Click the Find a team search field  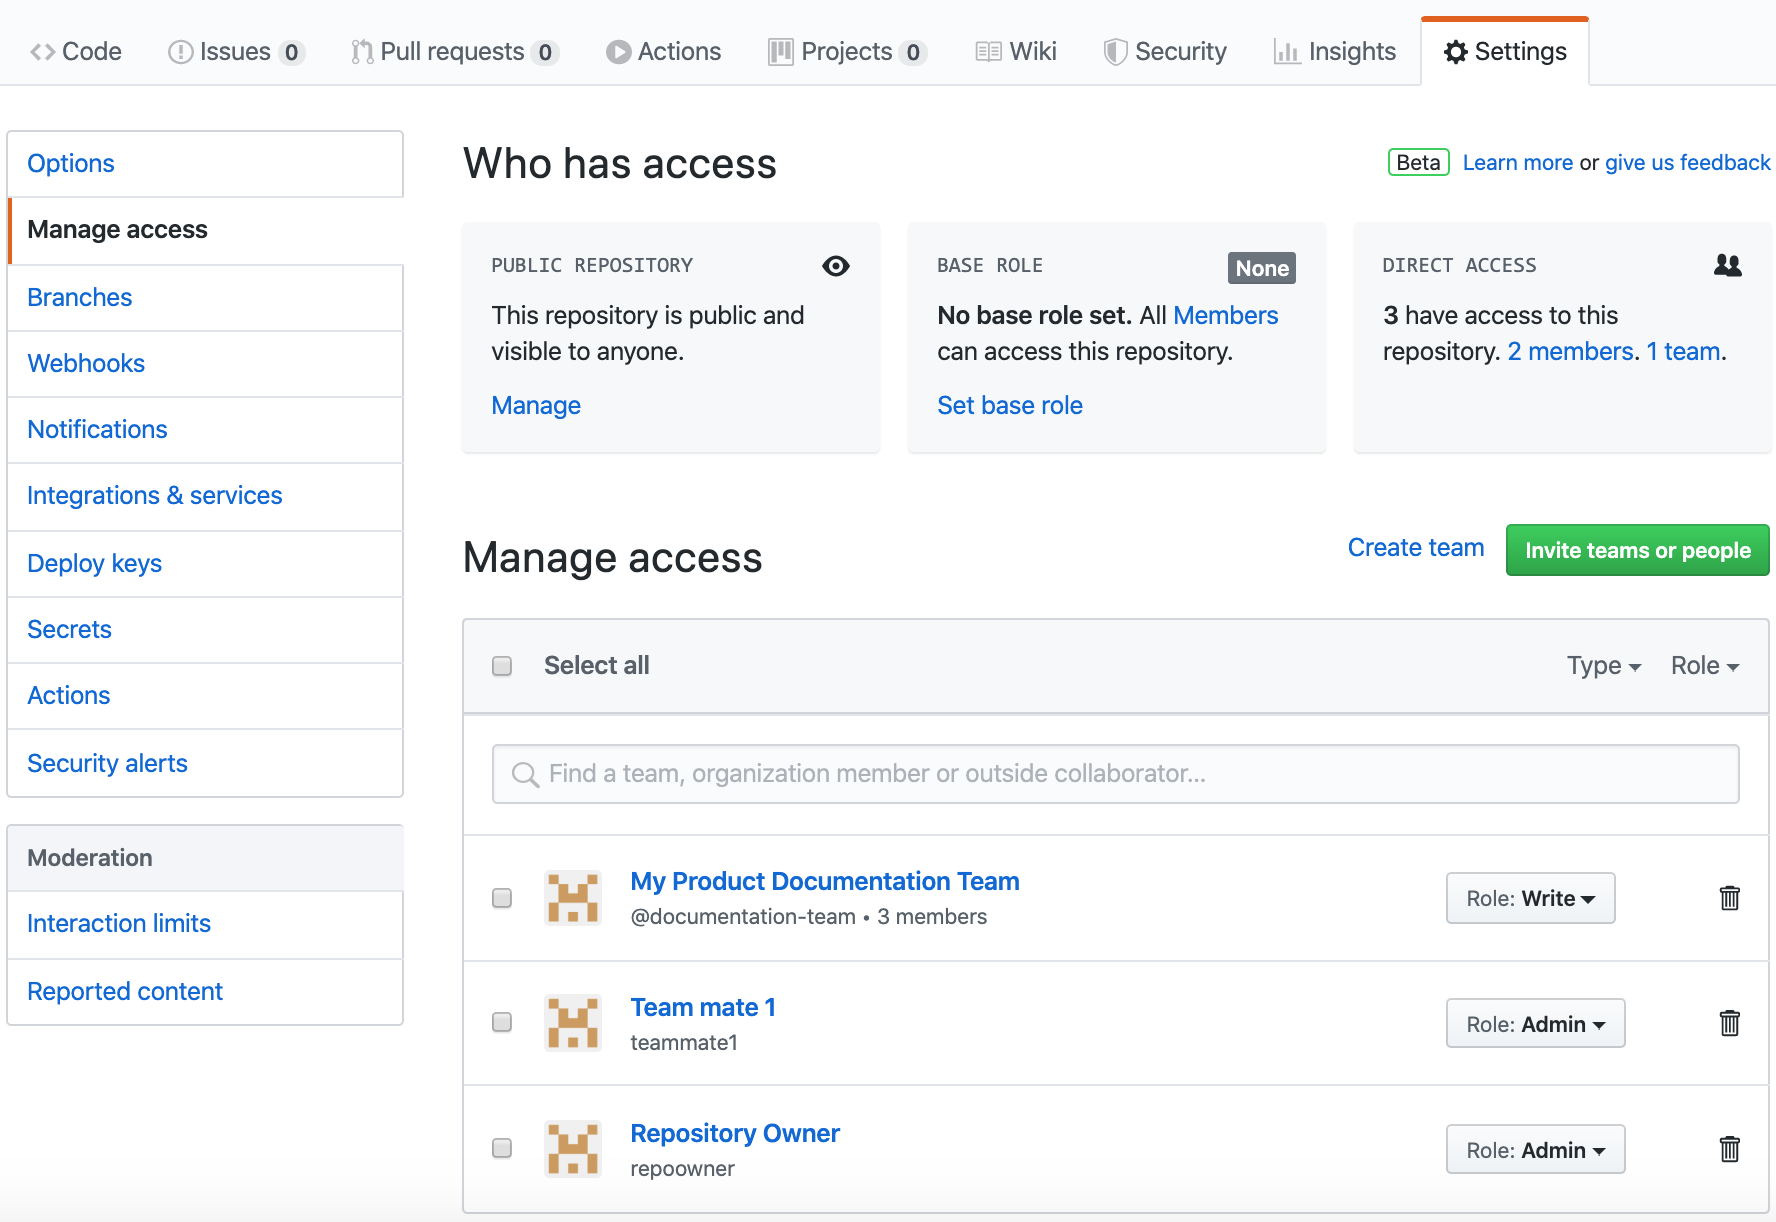[x=1115, y=774]
